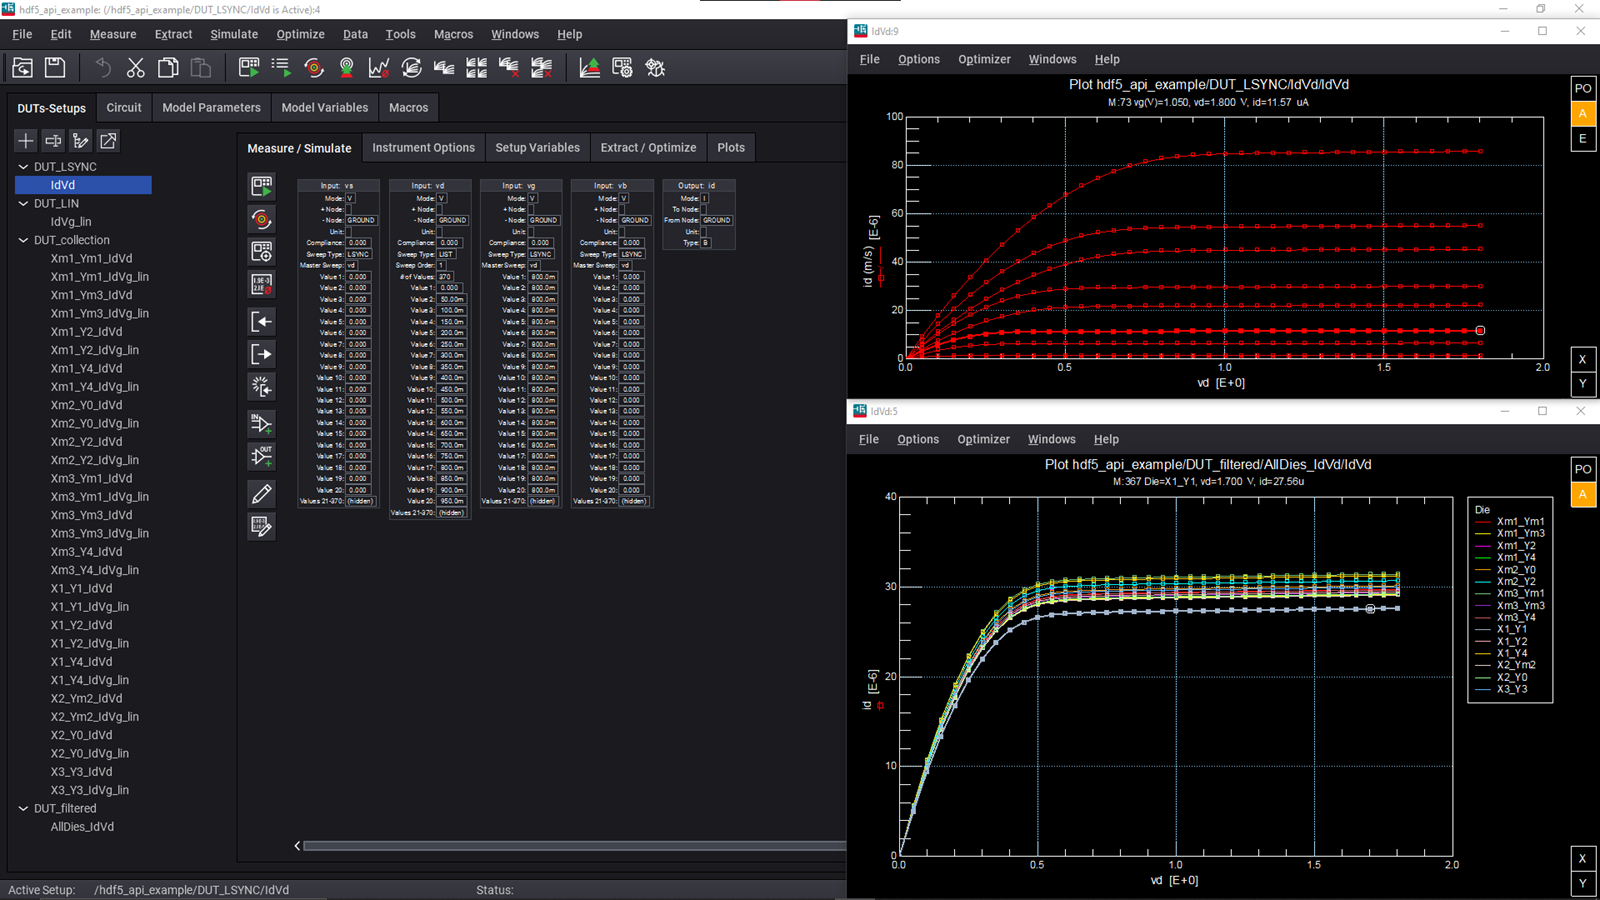Click the PO button in the IdVd:9 plot window
The width and height of the screenshot is (1600, 900).
1583,88
